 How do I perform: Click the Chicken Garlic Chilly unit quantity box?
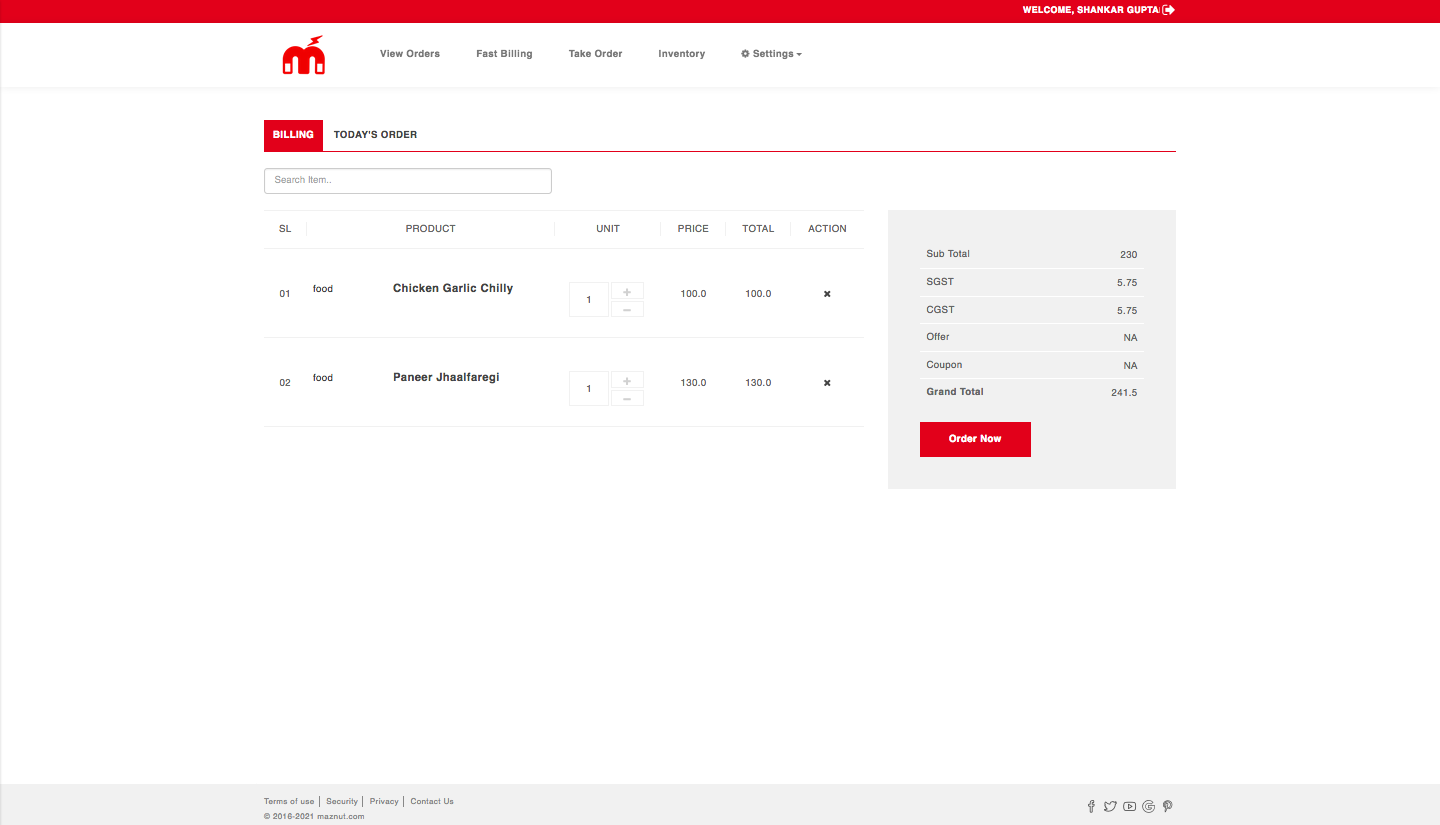589,300
